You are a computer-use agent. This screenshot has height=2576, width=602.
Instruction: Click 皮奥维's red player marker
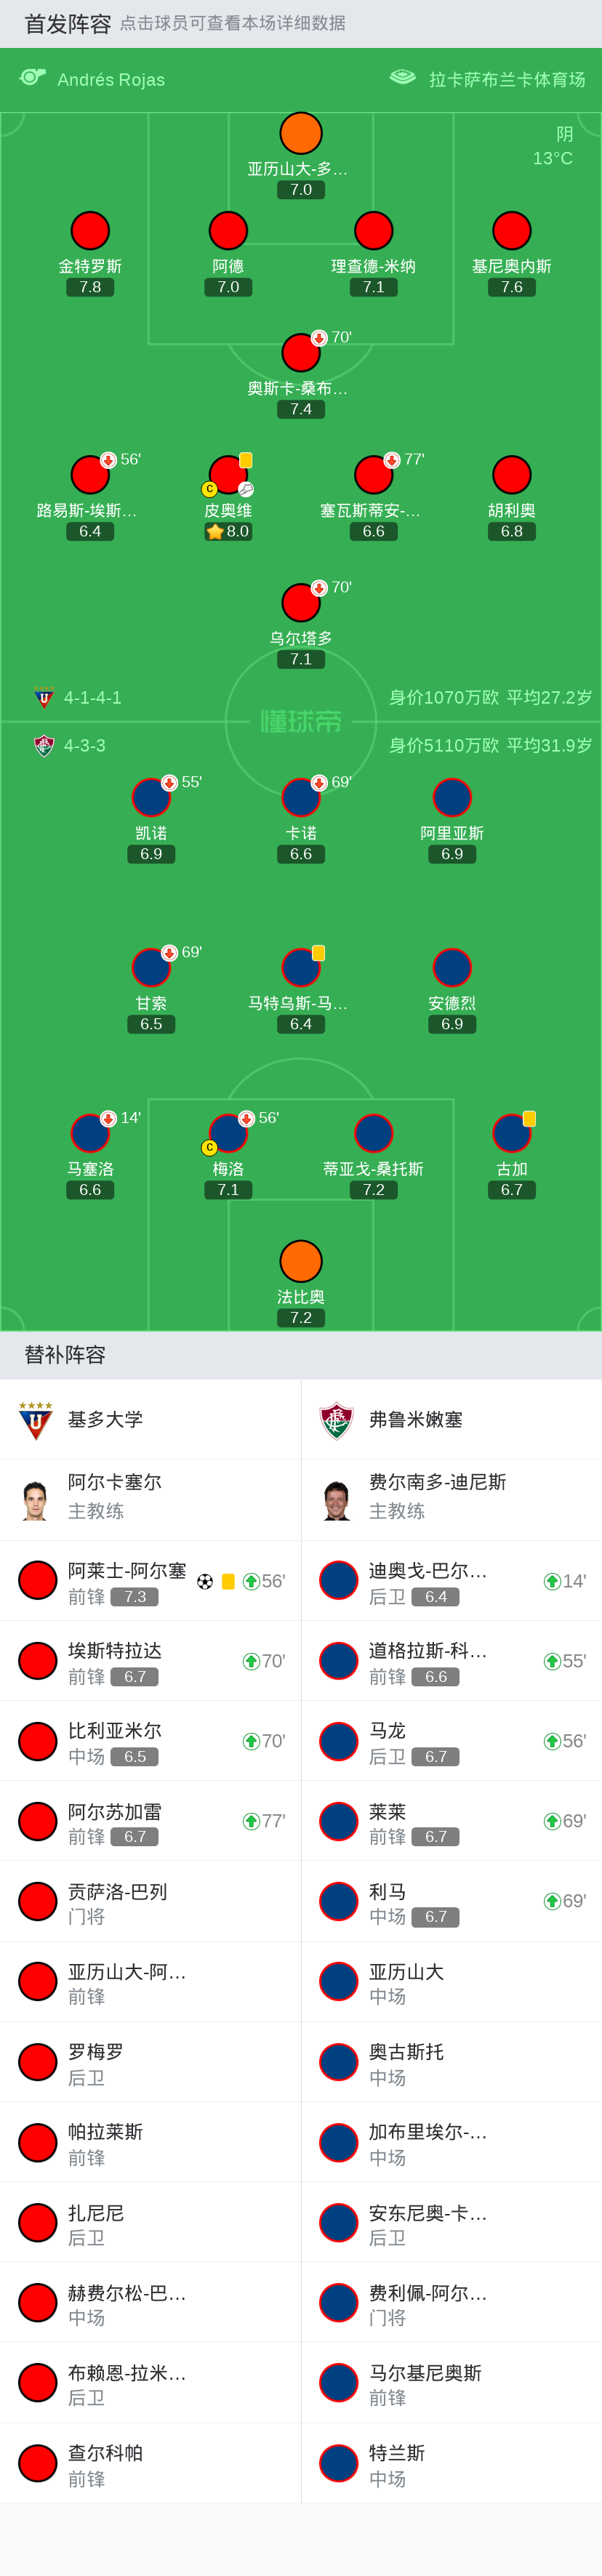tap(228, 475)
